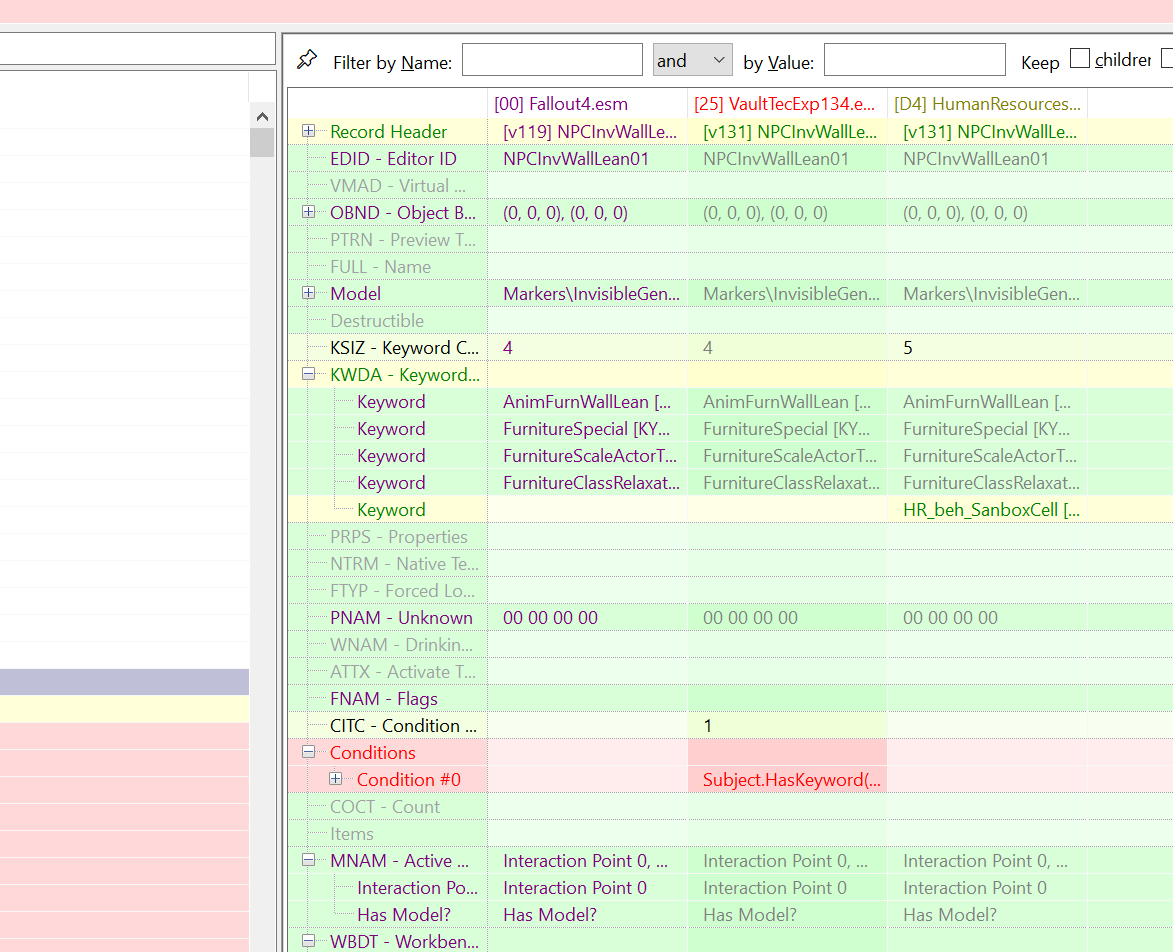The image size is (1173, 952).
Task: Click Interaction Point 0 value in HumanResources column
Action: pyautogui.click(x=974, y=888)
